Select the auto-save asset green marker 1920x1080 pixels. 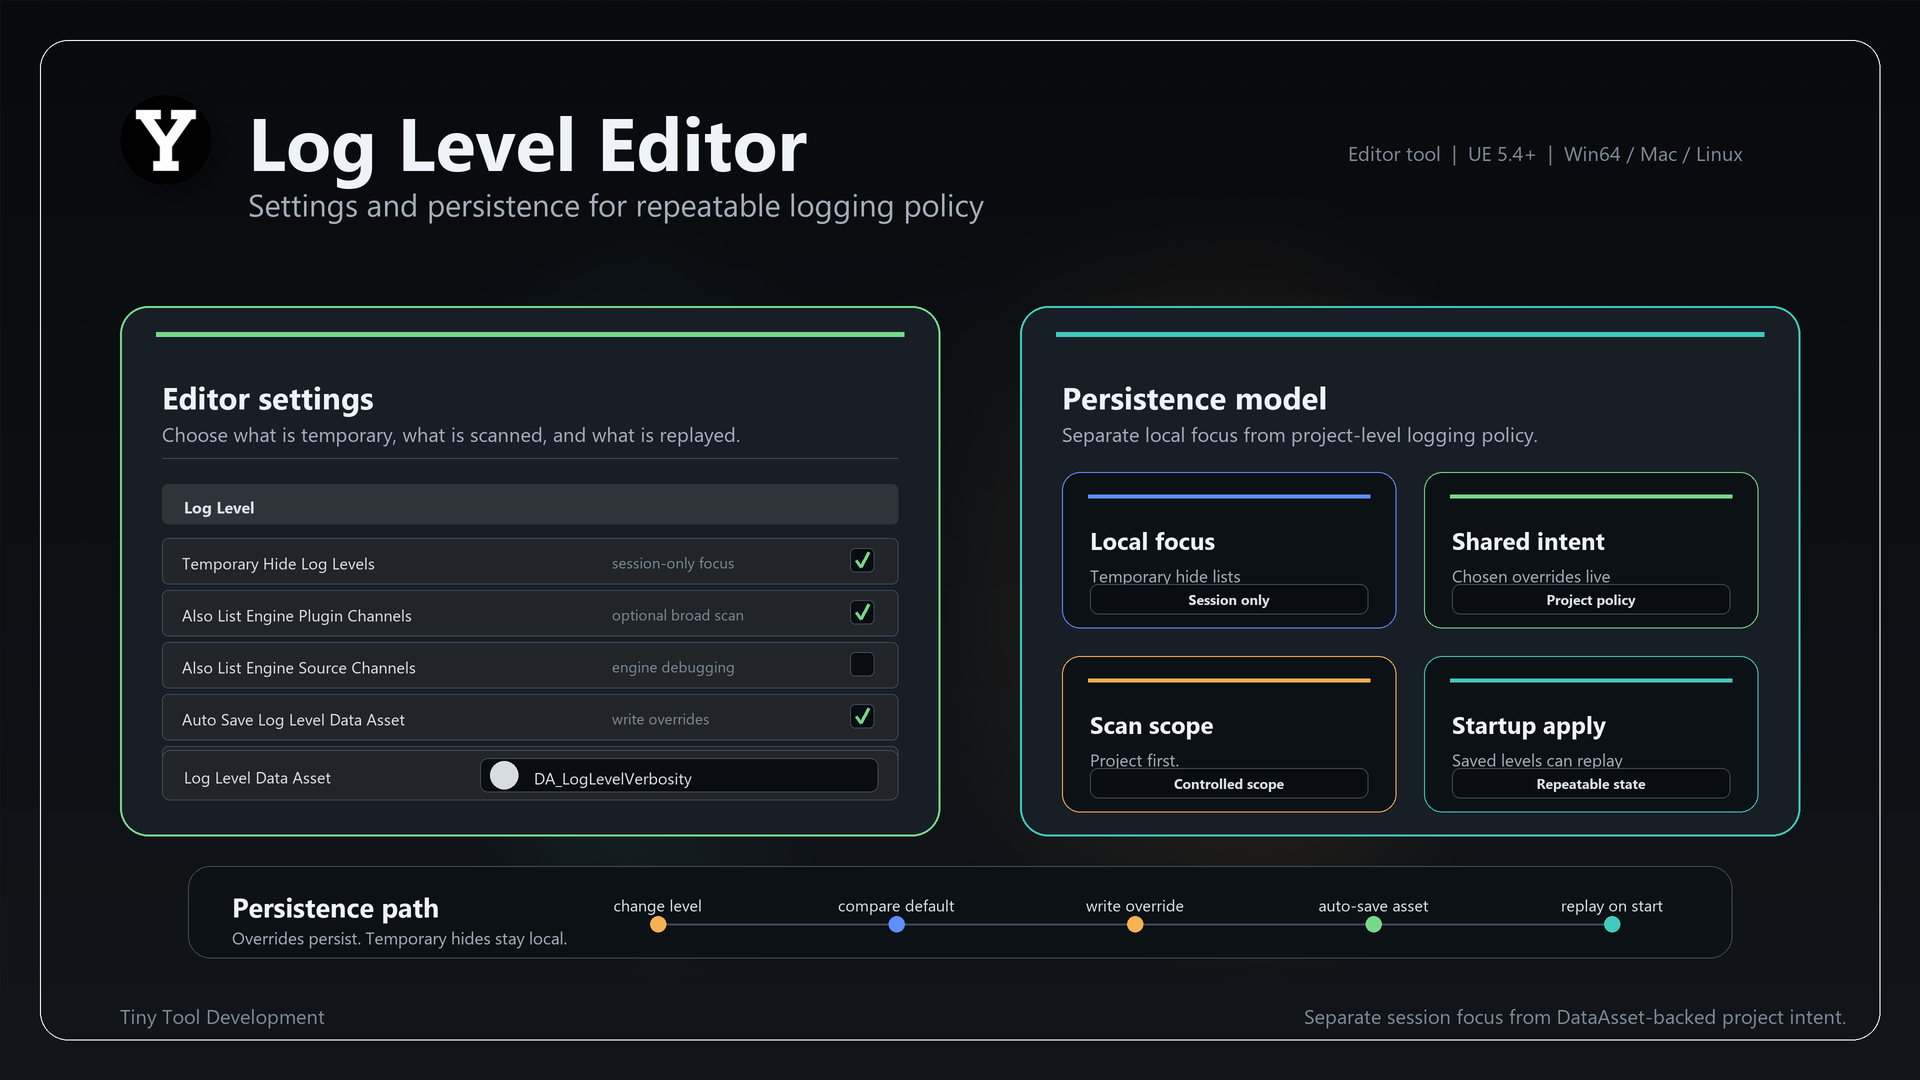pos(1373,925)
